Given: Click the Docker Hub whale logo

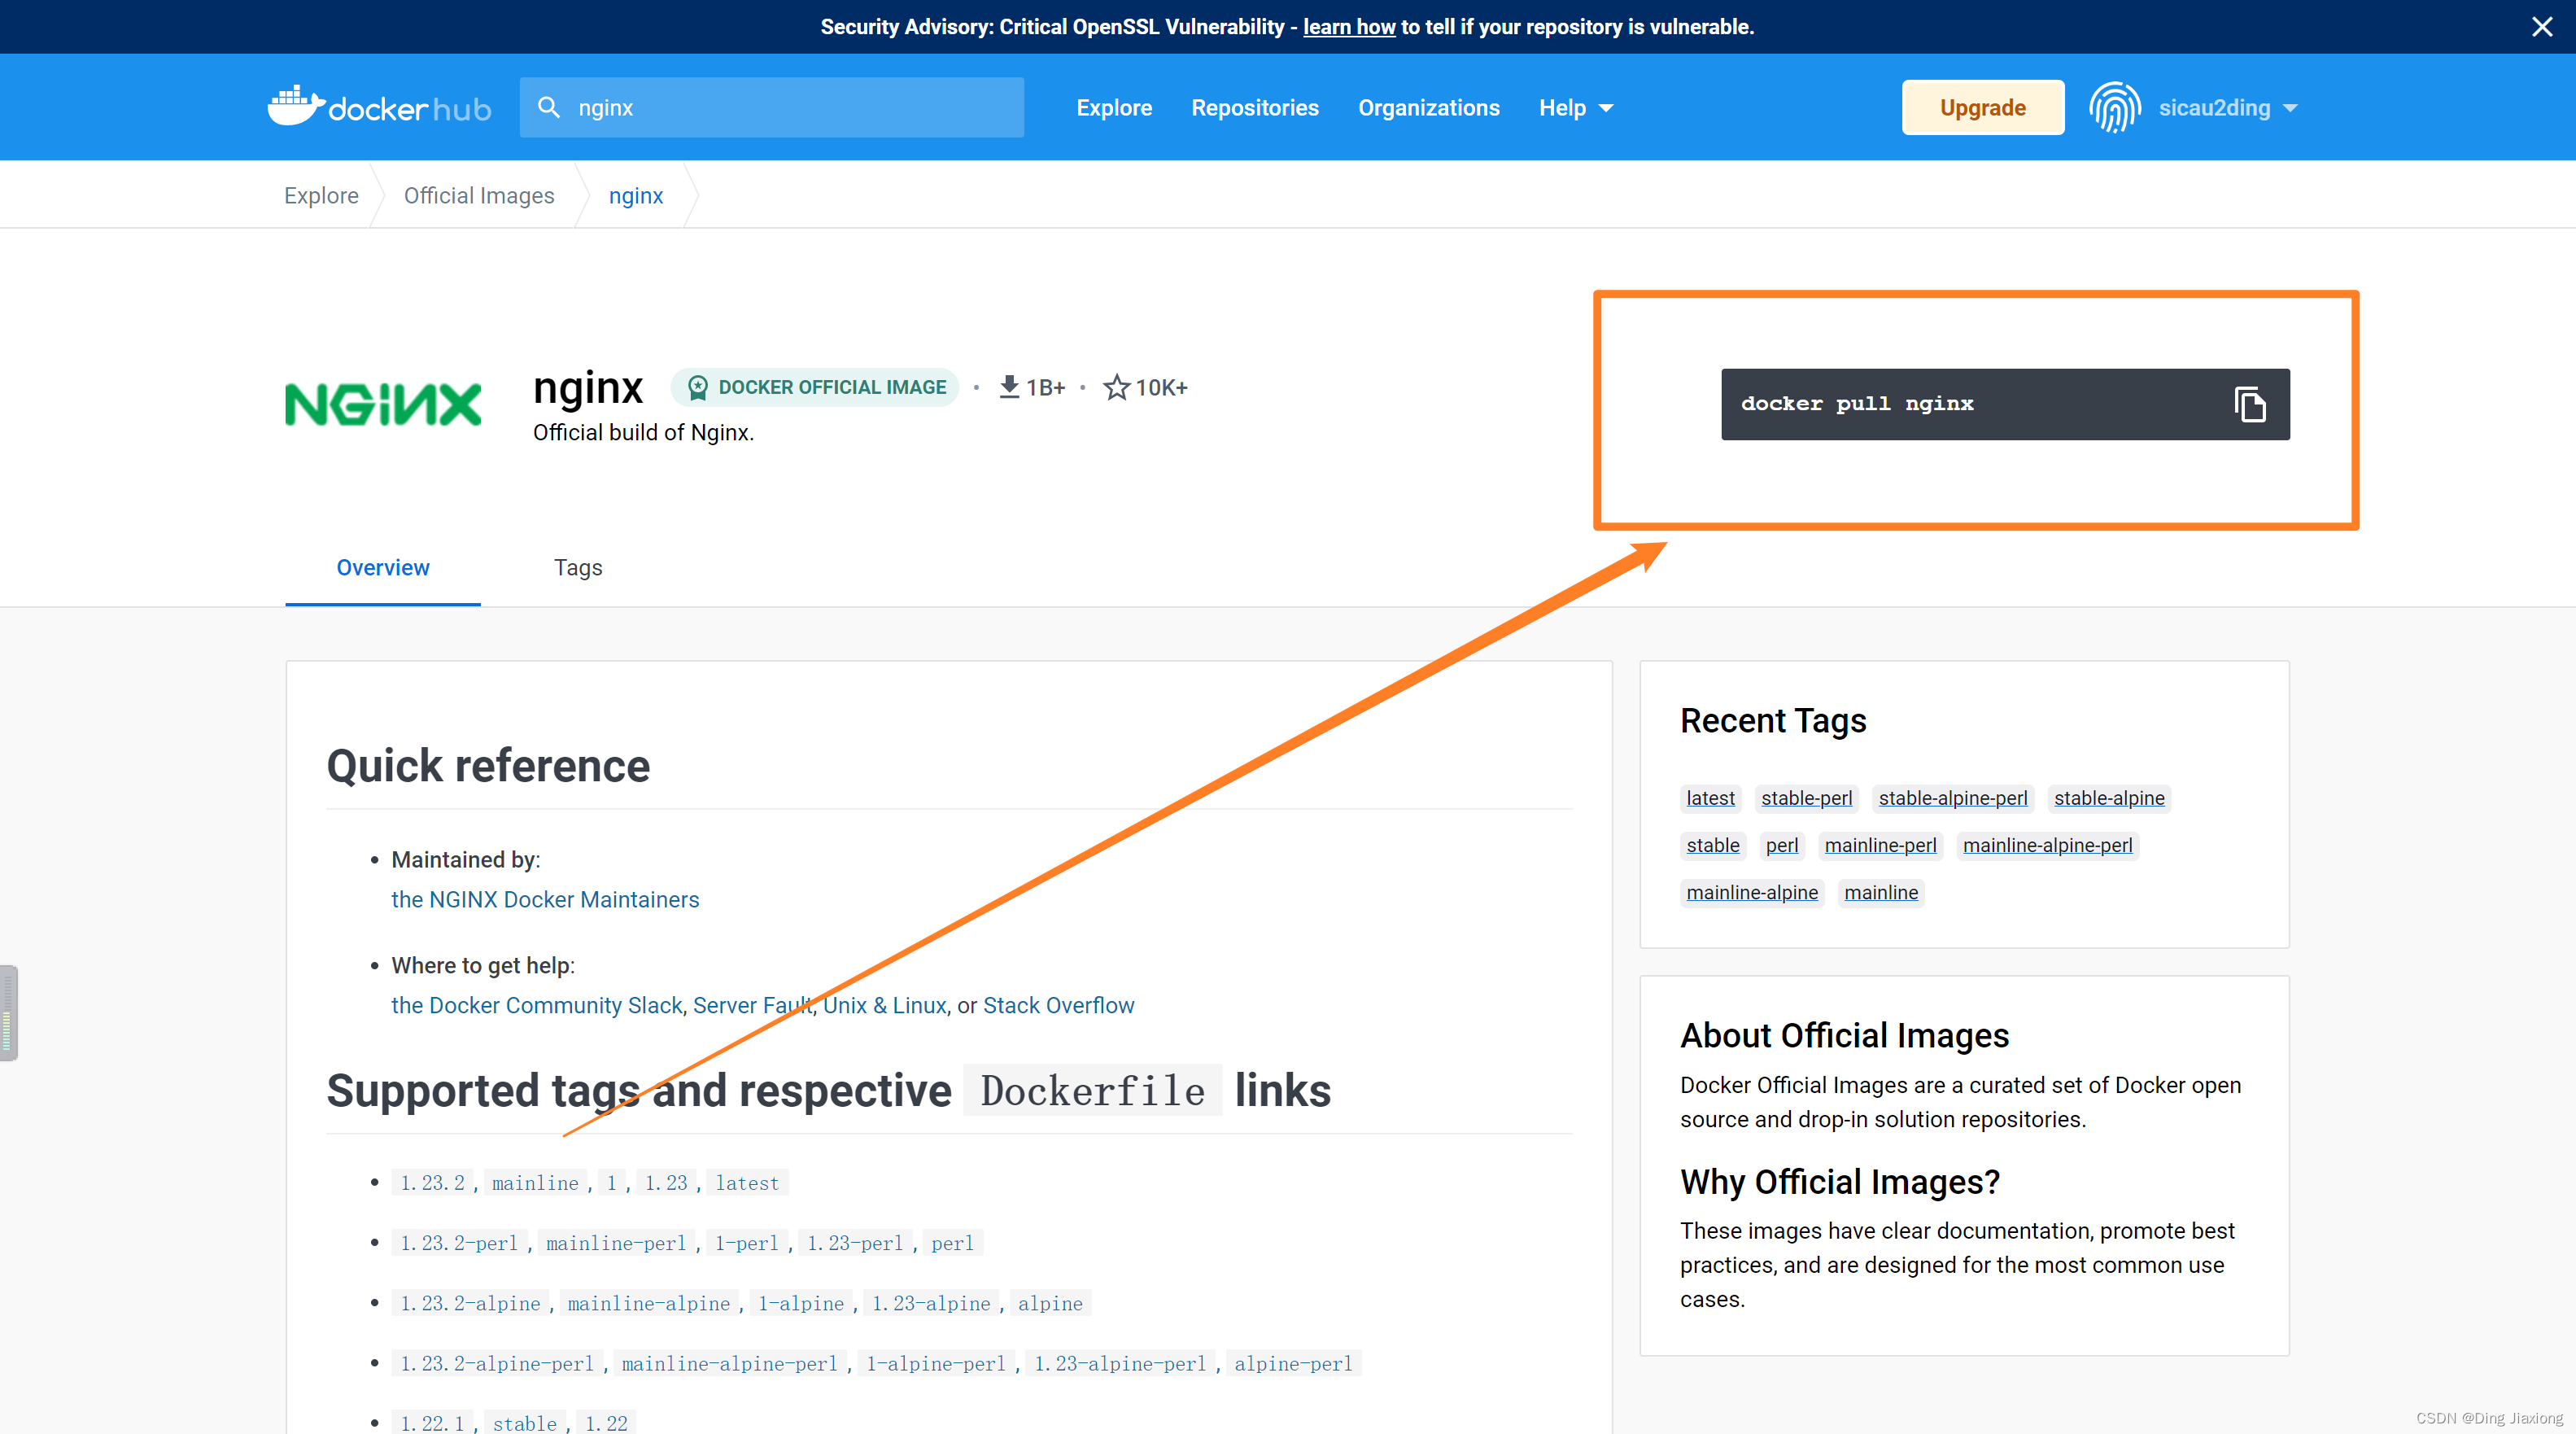Looking at the screenshot, I should coord(380,107).
